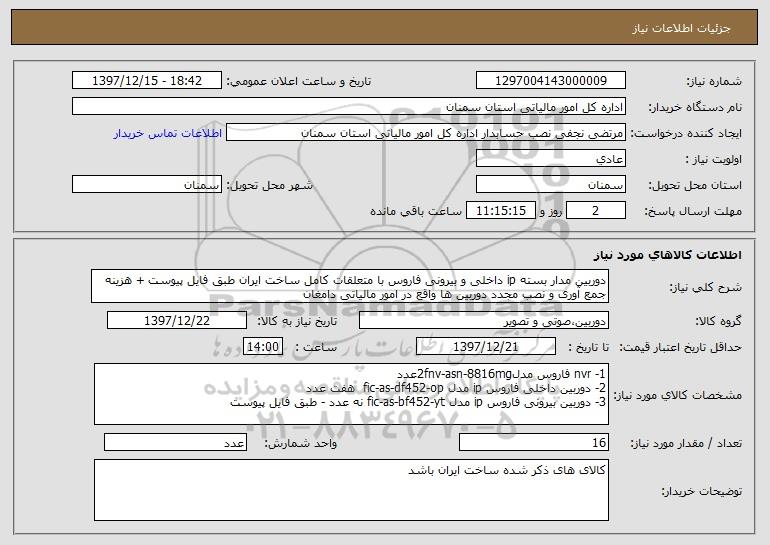Select the شماره نیاز field 1297004143000009
The height and width of the screenshot is (545, 770).
(550, 80)
